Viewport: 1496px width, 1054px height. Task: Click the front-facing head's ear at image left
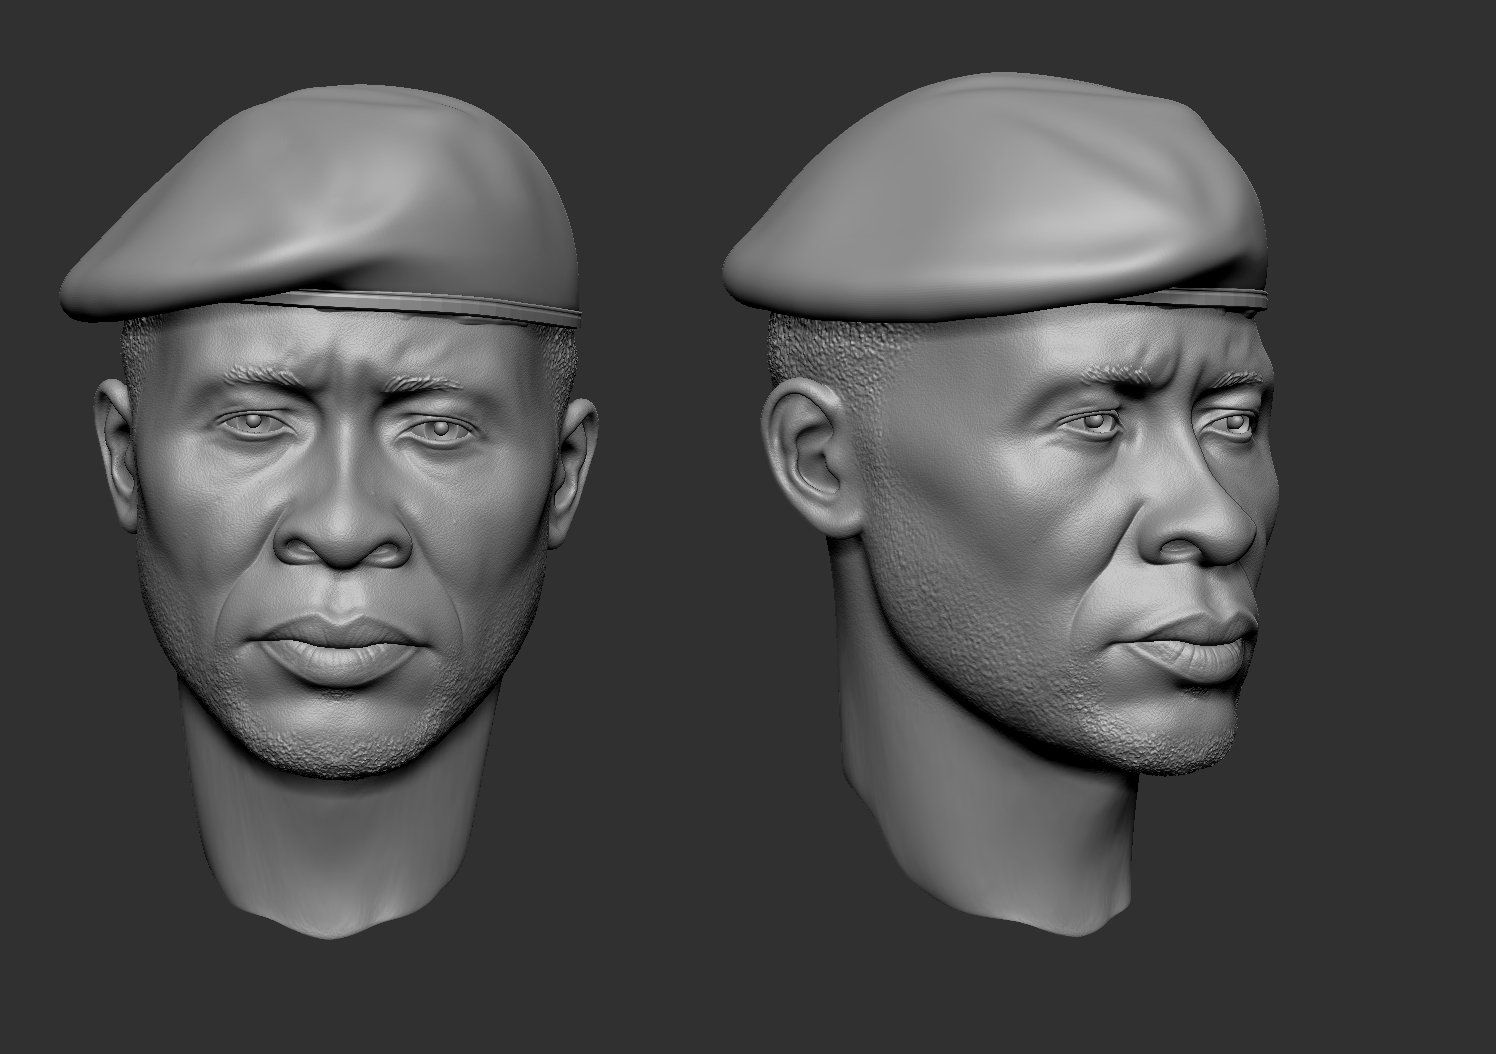(112, 440)
